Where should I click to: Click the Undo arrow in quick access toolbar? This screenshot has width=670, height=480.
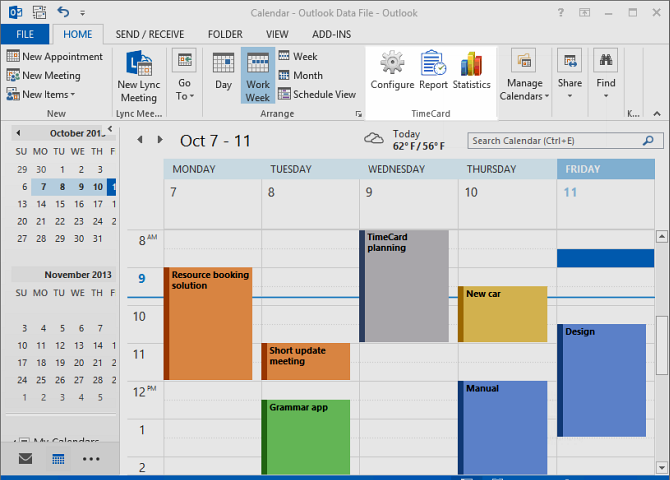(x=63, y=12)
